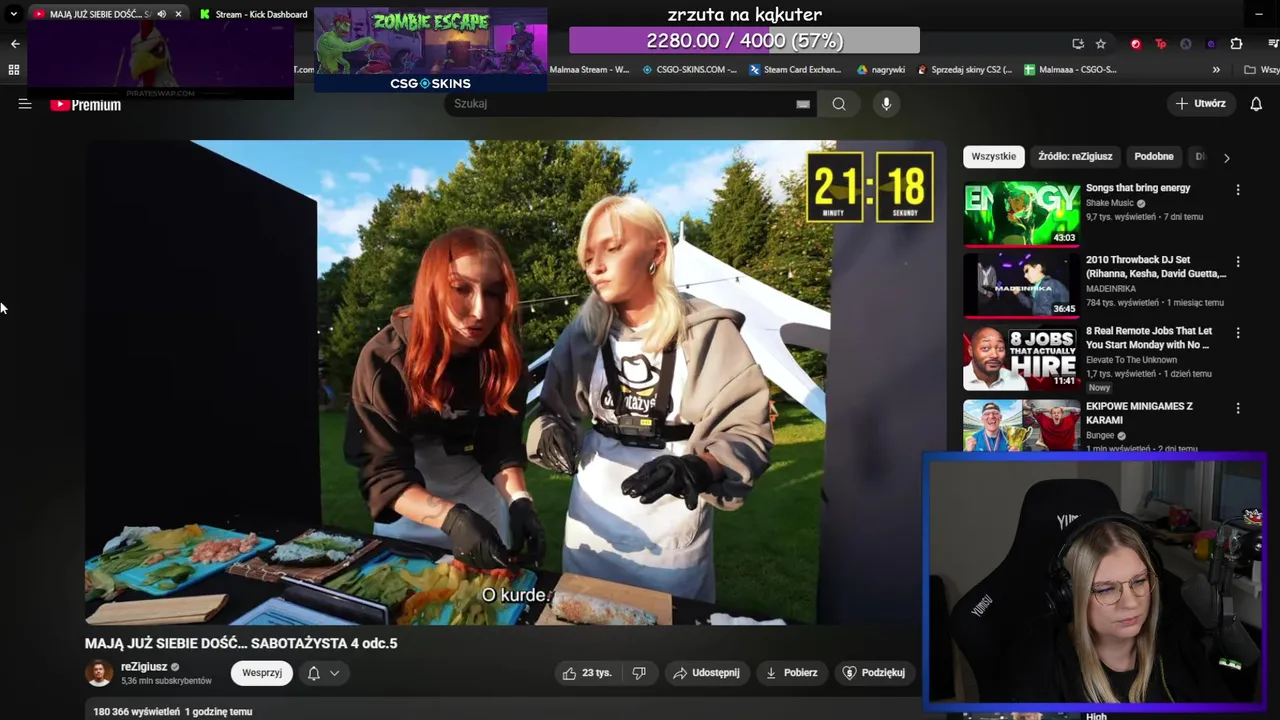Go back with browser back arrow
The height and width of the screenshot is (720, 1280).
tap(15, 44)
